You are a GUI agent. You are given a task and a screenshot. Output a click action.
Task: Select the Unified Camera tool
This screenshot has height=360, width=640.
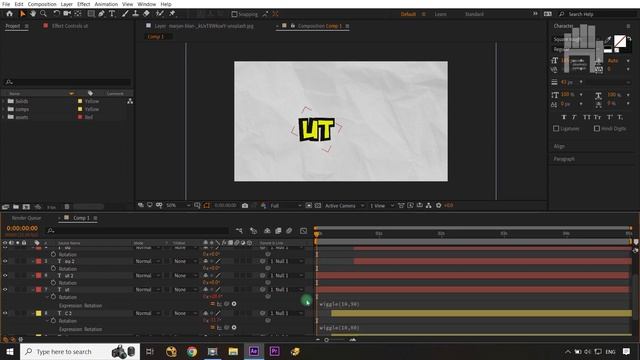click(x=67, y=14)
